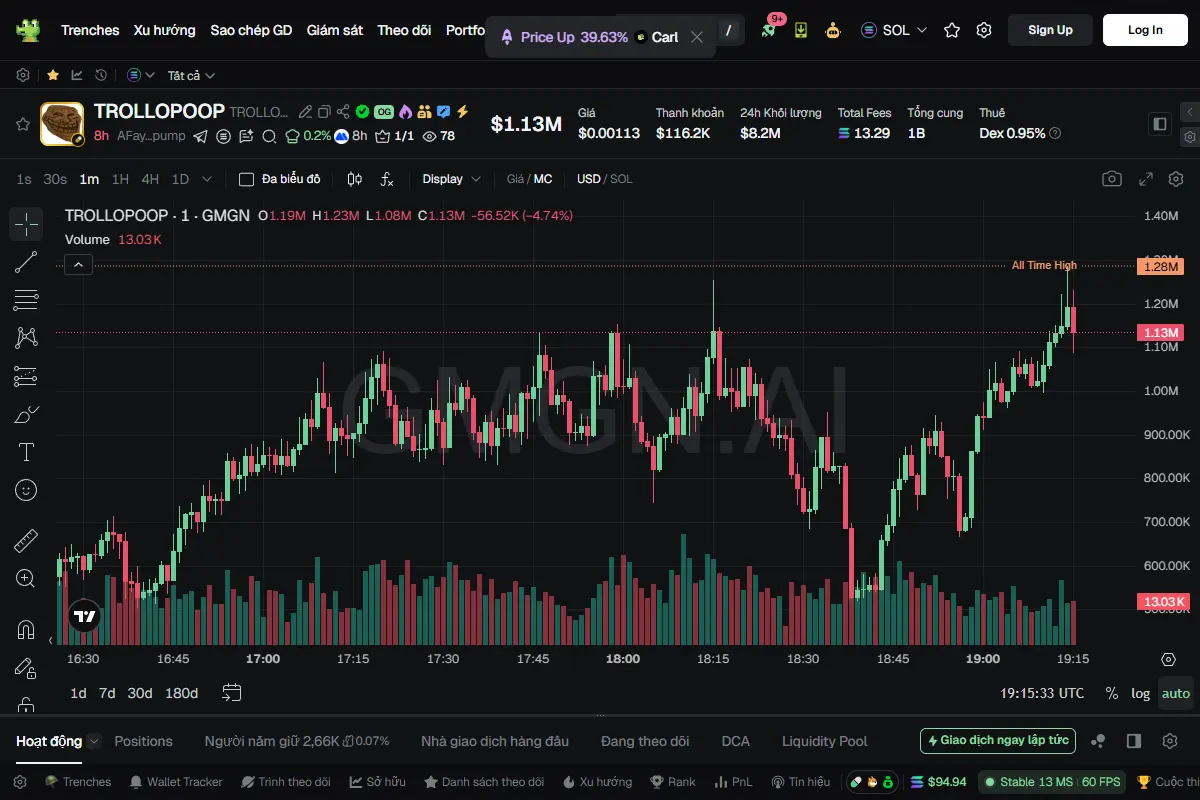This screenshot has height=800, width=1200.
Task: Click the Sign Up button
Action: click(x=1050, y=30)
